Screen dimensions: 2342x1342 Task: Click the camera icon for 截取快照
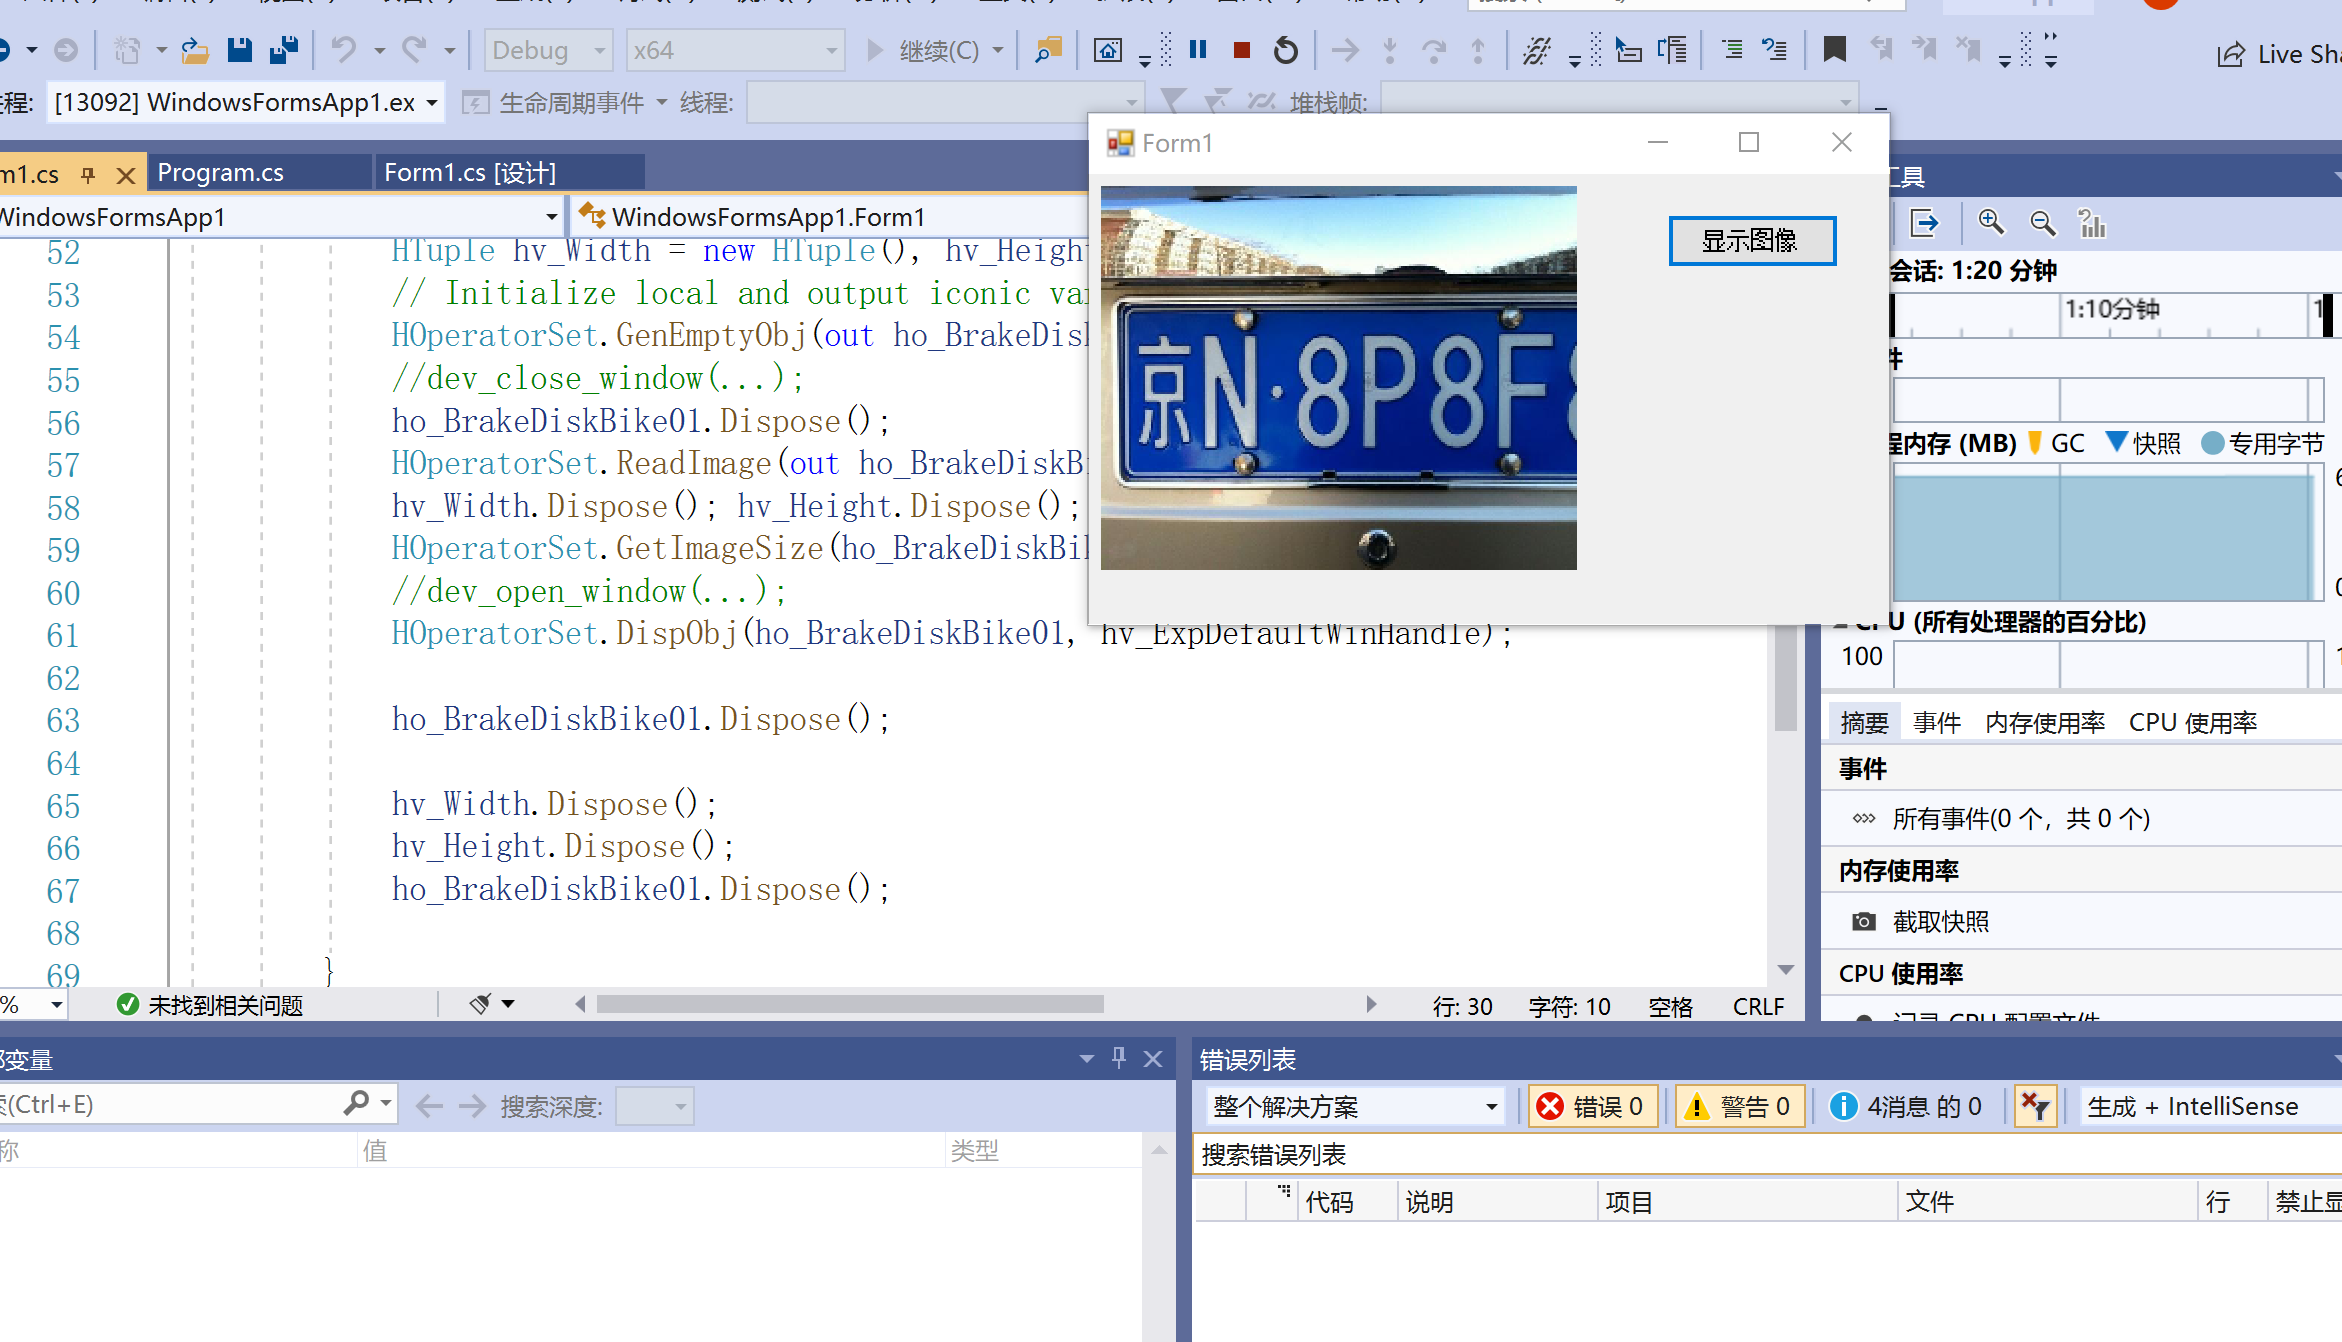1864,922
